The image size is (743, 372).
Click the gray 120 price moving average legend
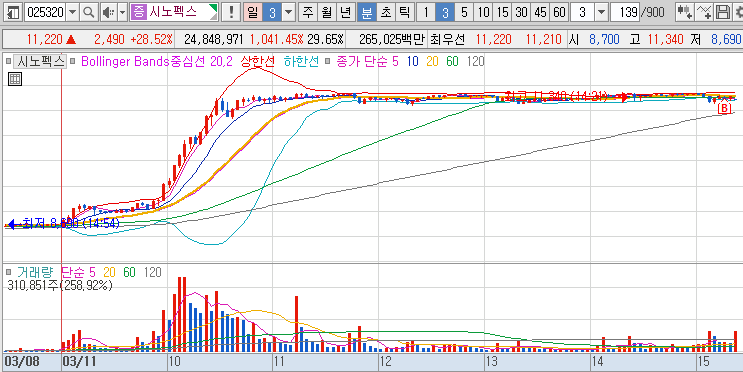[x=475, y=61]
